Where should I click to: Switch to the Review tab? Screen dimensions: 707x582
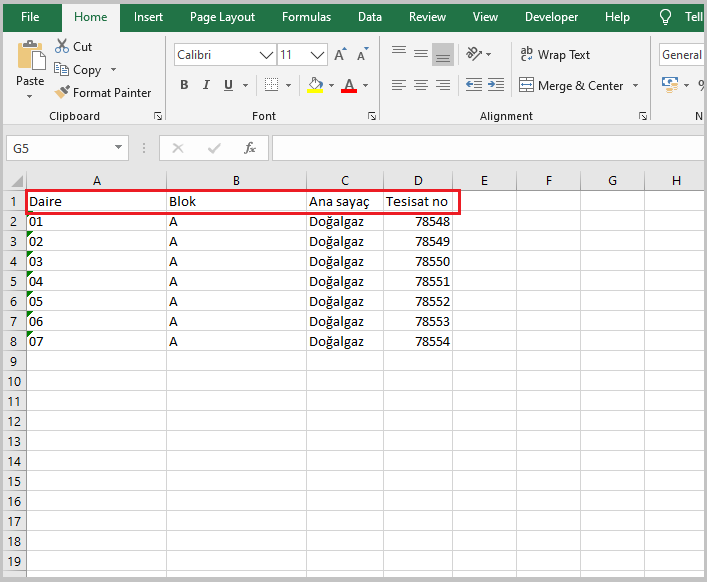click(427, 17)
